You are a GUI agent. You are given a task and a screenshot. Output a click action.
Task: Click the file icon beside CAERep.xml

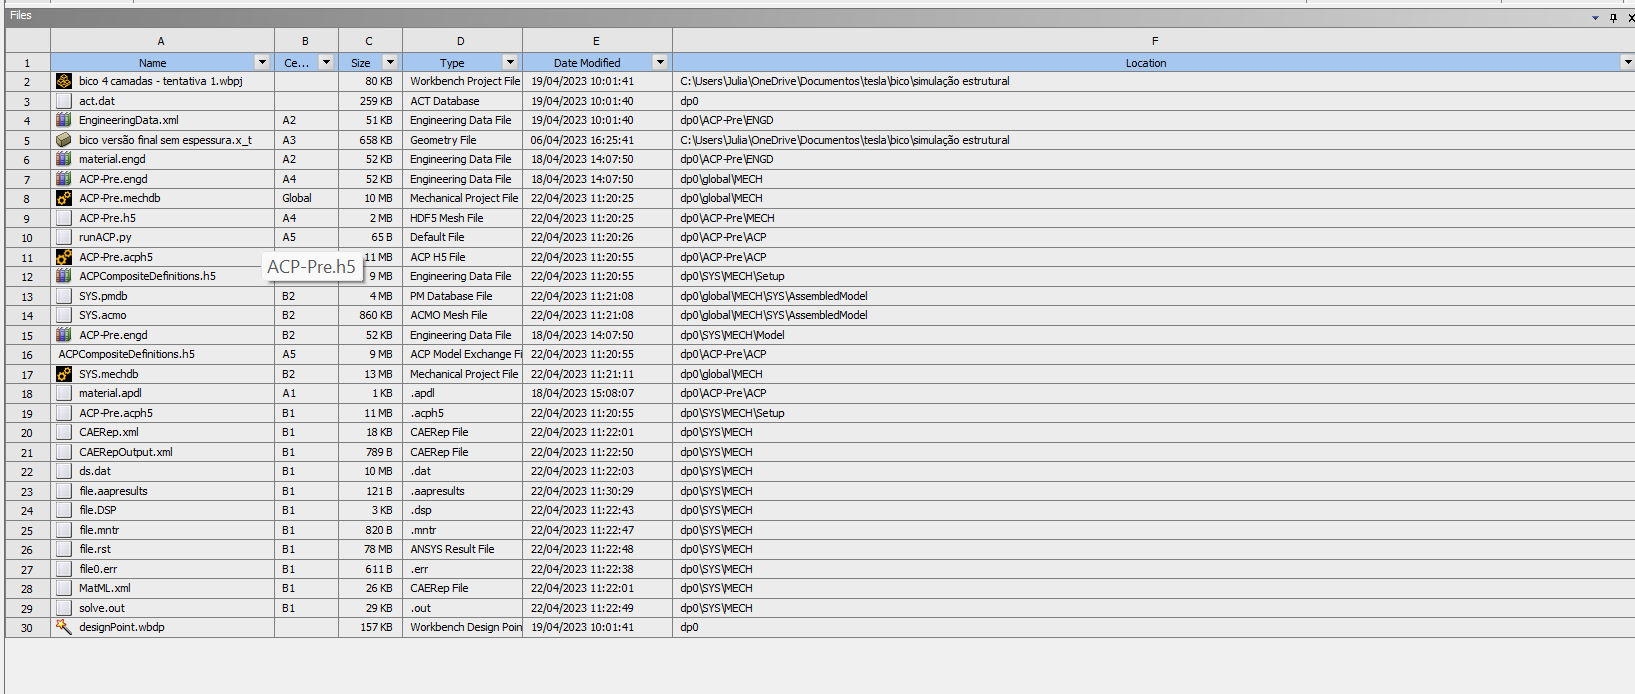pyautogui.click(x=64, y=432)
